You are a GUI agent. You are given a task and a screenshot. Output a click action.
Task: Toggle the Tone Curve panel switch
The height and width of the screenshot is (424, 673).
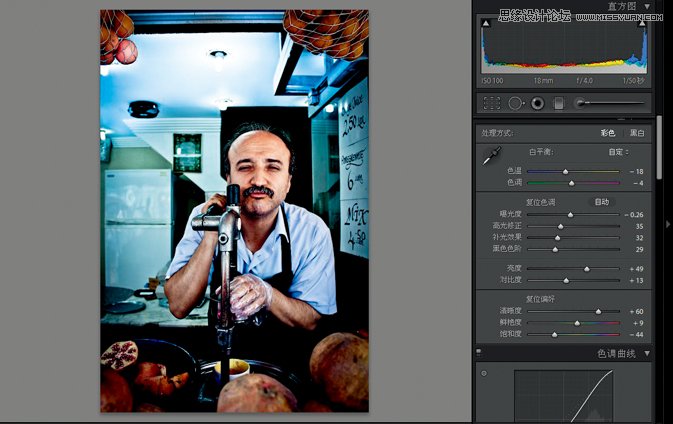coord(479,353)
